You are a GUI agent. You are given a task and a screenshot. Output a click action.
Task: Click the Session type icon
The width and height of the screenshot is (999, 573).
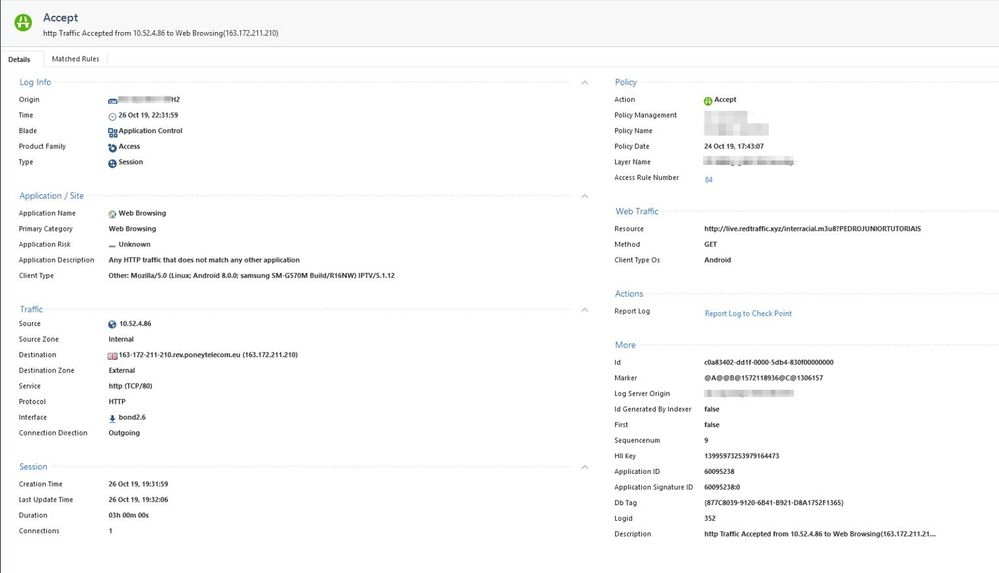click(x=113, y=163)
